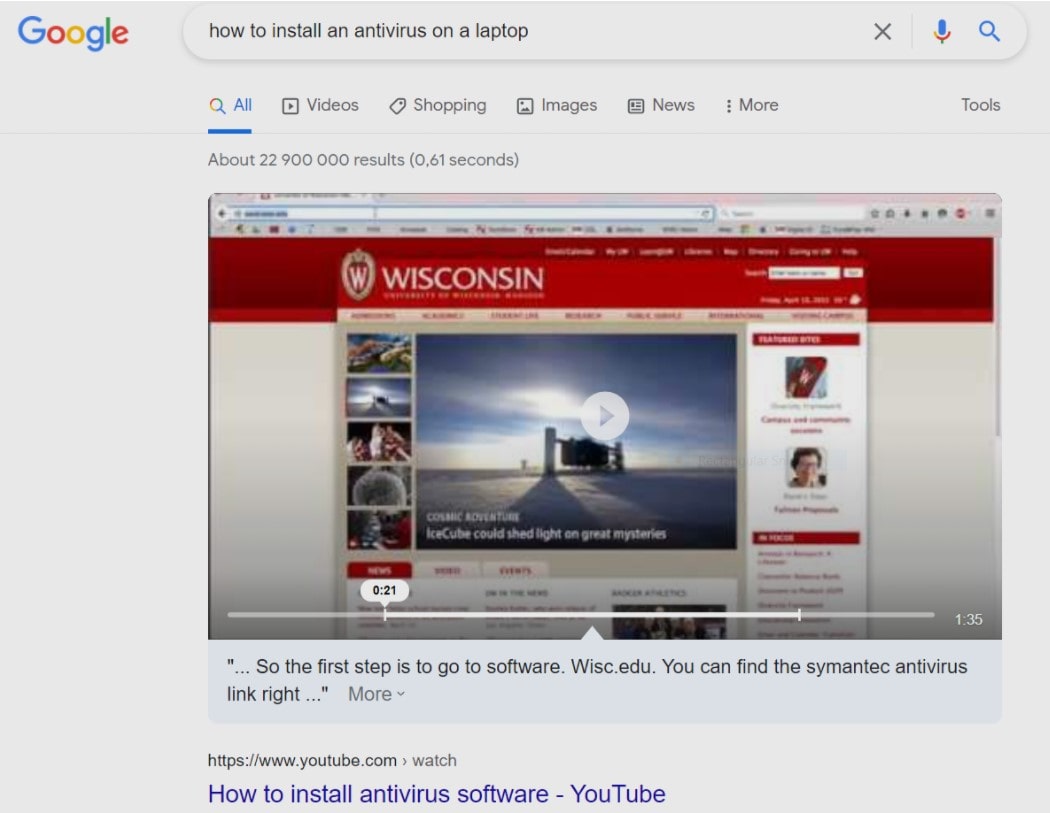Open the Shopping tab

(x=437, y=105)
